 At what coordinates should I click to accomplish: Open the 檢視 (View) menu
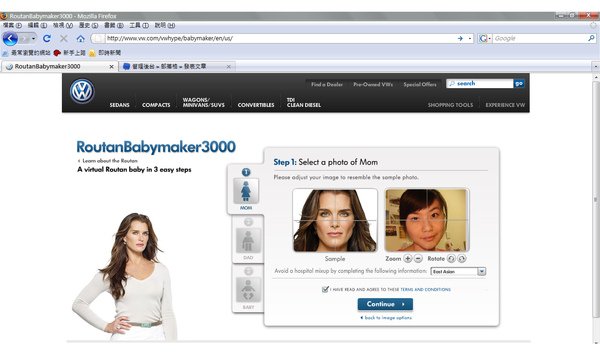[x=63, y=25]
